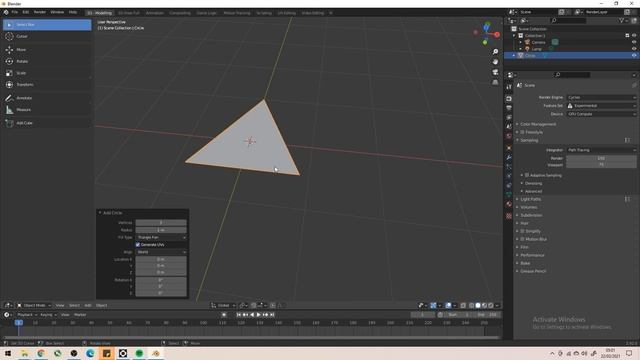This screenshot has width=640, height=360.
Task: Enable the Adaptive Sampling checkbox
Action: pos(527,176)
